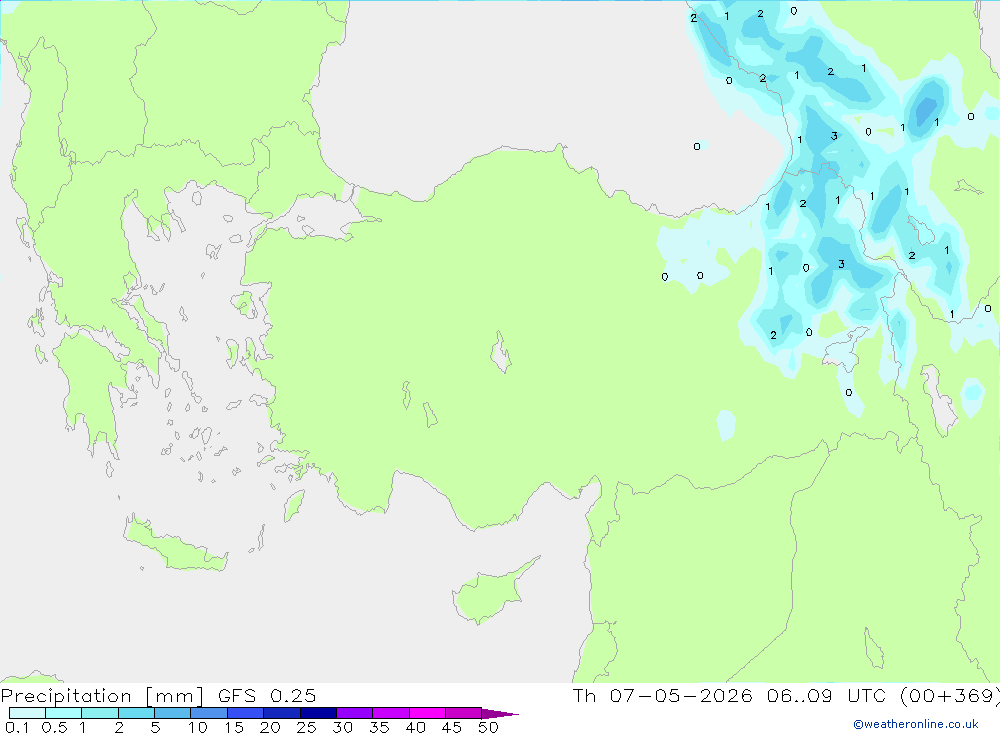Image resolution: width=1000 pixels, height=733 pixels.
Task: Select the 0.5–1 mm legend swatch
Action: click(x=64, y=713)
